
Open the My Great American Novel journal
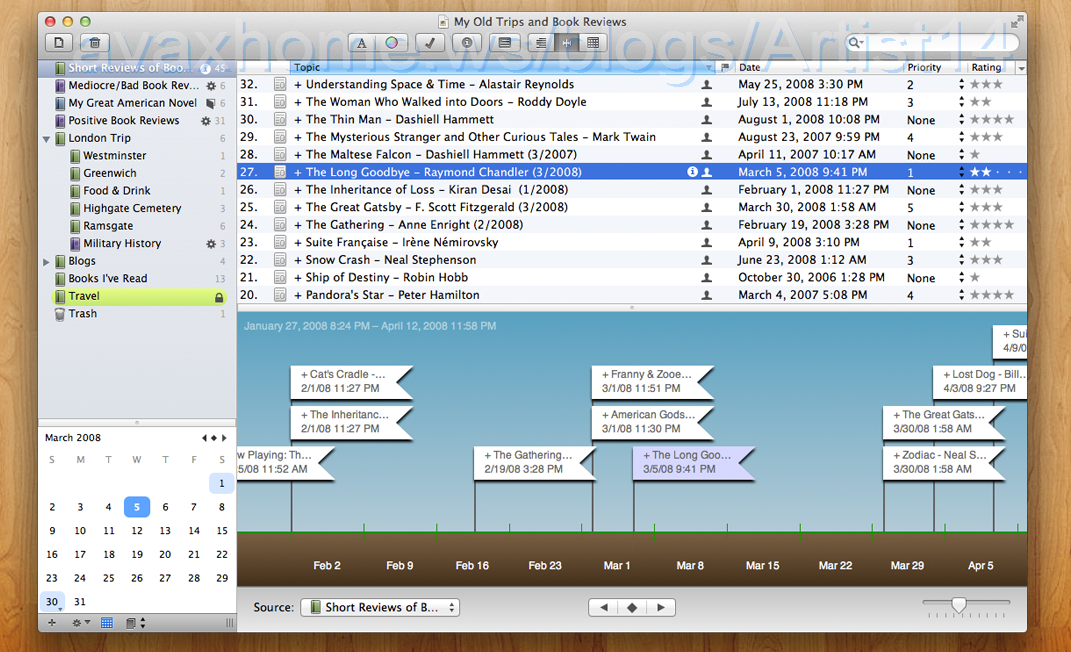coord(138,103)
